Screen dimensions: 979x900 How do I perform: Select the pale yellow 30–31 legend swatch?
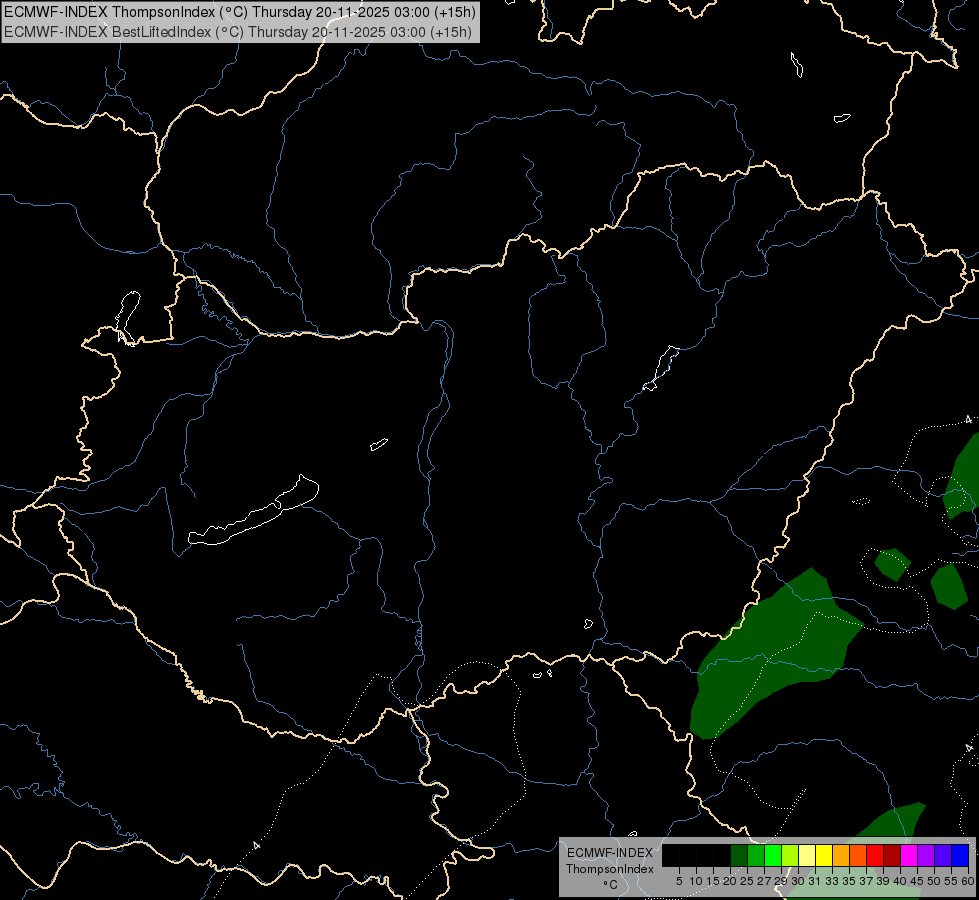coord(807,856)
